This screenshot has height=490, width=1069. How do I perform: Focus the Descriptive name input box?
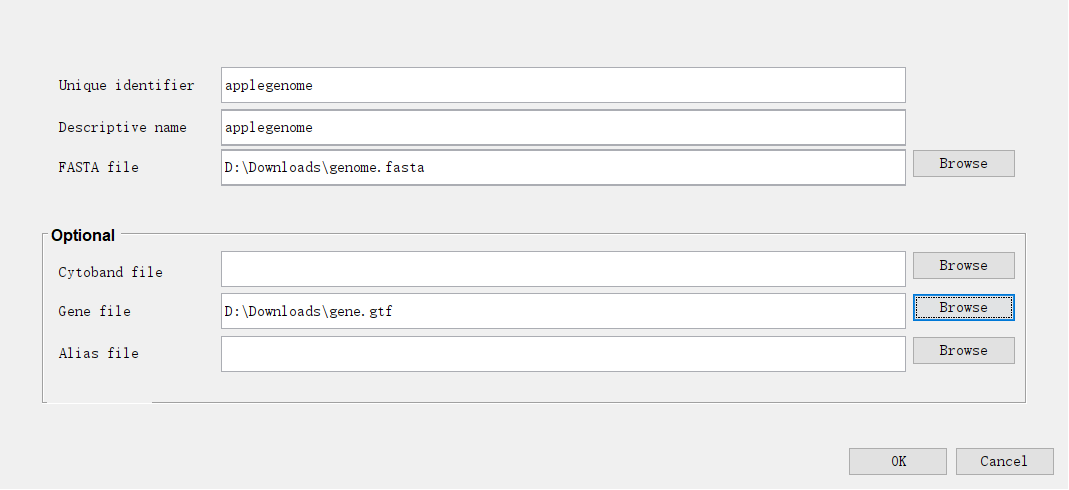coord(563,127)
